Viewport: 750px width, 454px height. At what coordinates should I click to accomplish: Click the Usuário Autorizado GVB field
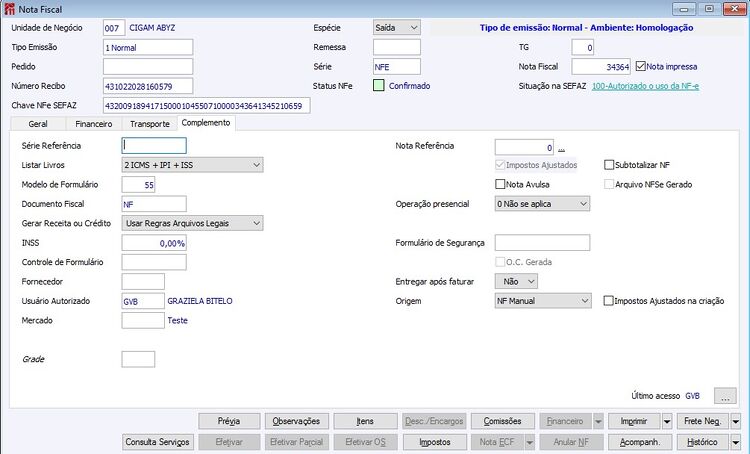(x=143, y=301)
